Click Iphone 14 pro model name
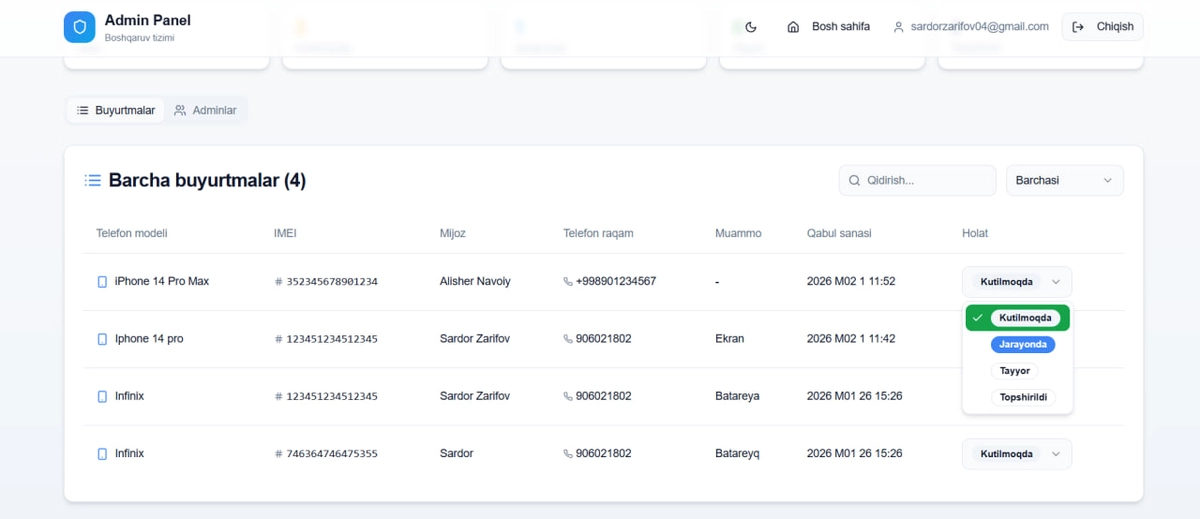This screenshot has height=519, width=1200. tap(149, 339)
